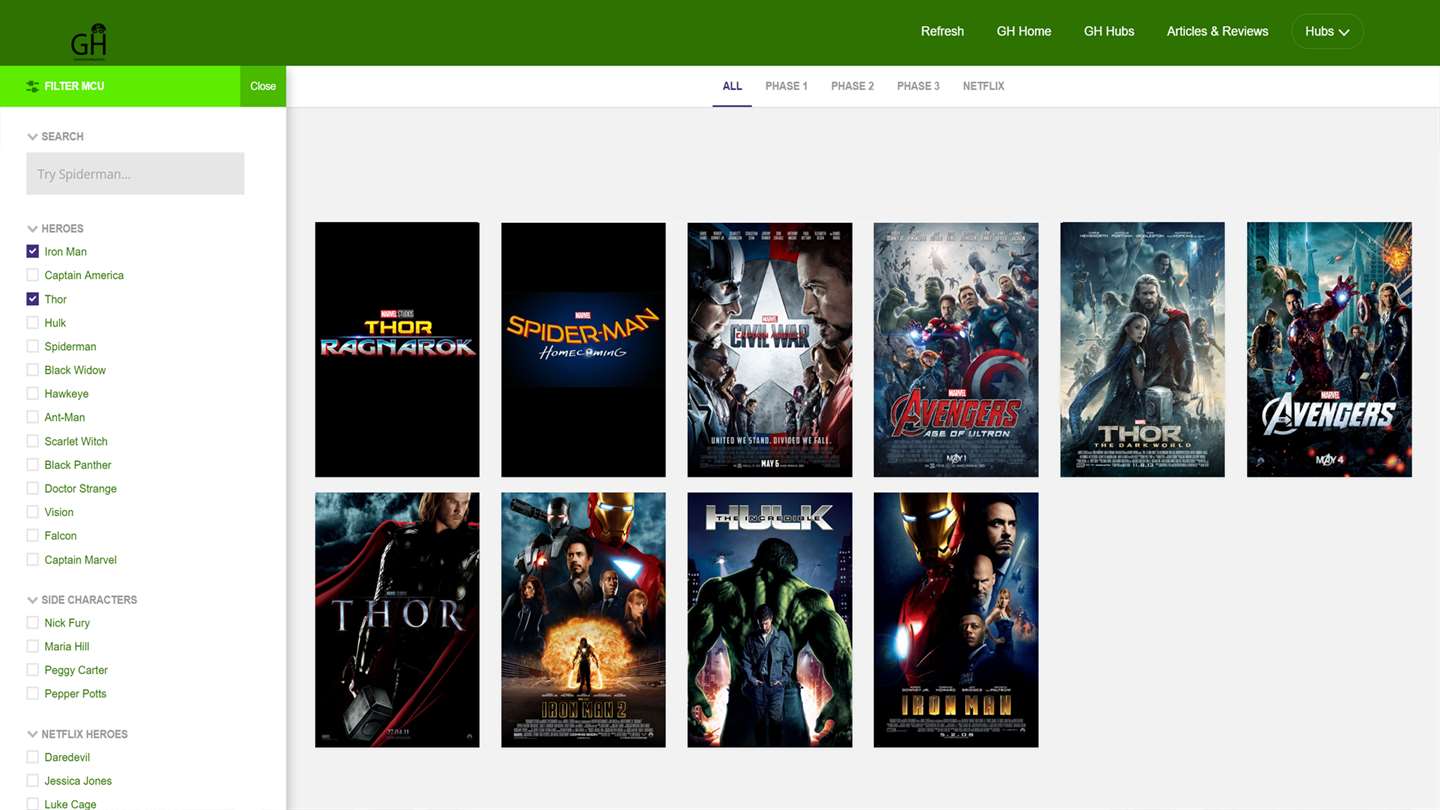This screenshot has height=810, width=1440.
Task: Open the first Iron Man poster
Action: (956, 620)
